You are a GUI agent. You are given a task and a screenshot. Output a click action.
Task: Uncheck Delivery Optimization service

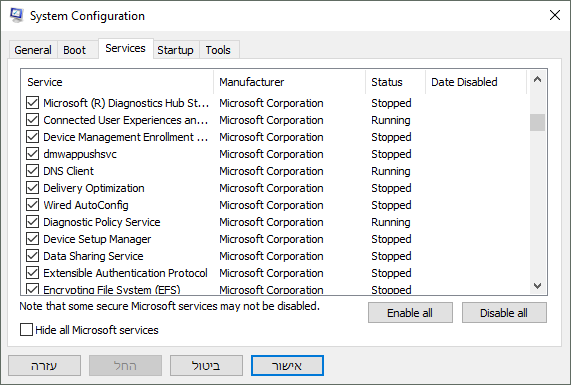pyautogui.click(x=32, y=188)
